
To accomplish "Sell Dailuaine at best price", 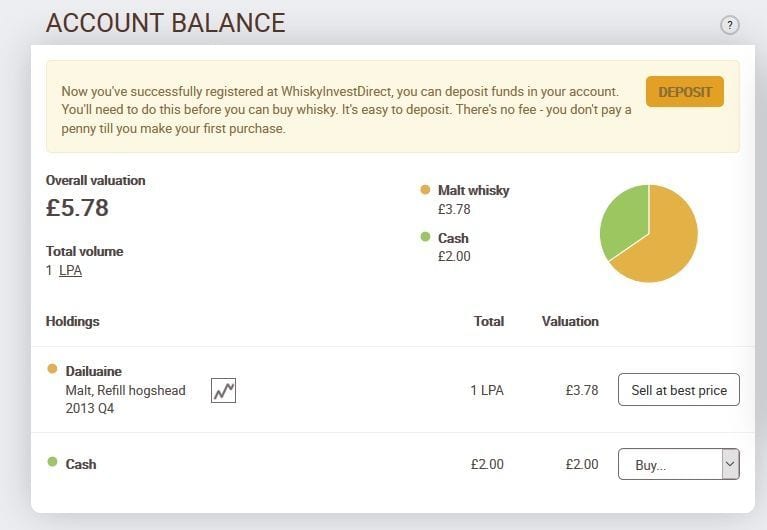I will (x=678, y=390).
